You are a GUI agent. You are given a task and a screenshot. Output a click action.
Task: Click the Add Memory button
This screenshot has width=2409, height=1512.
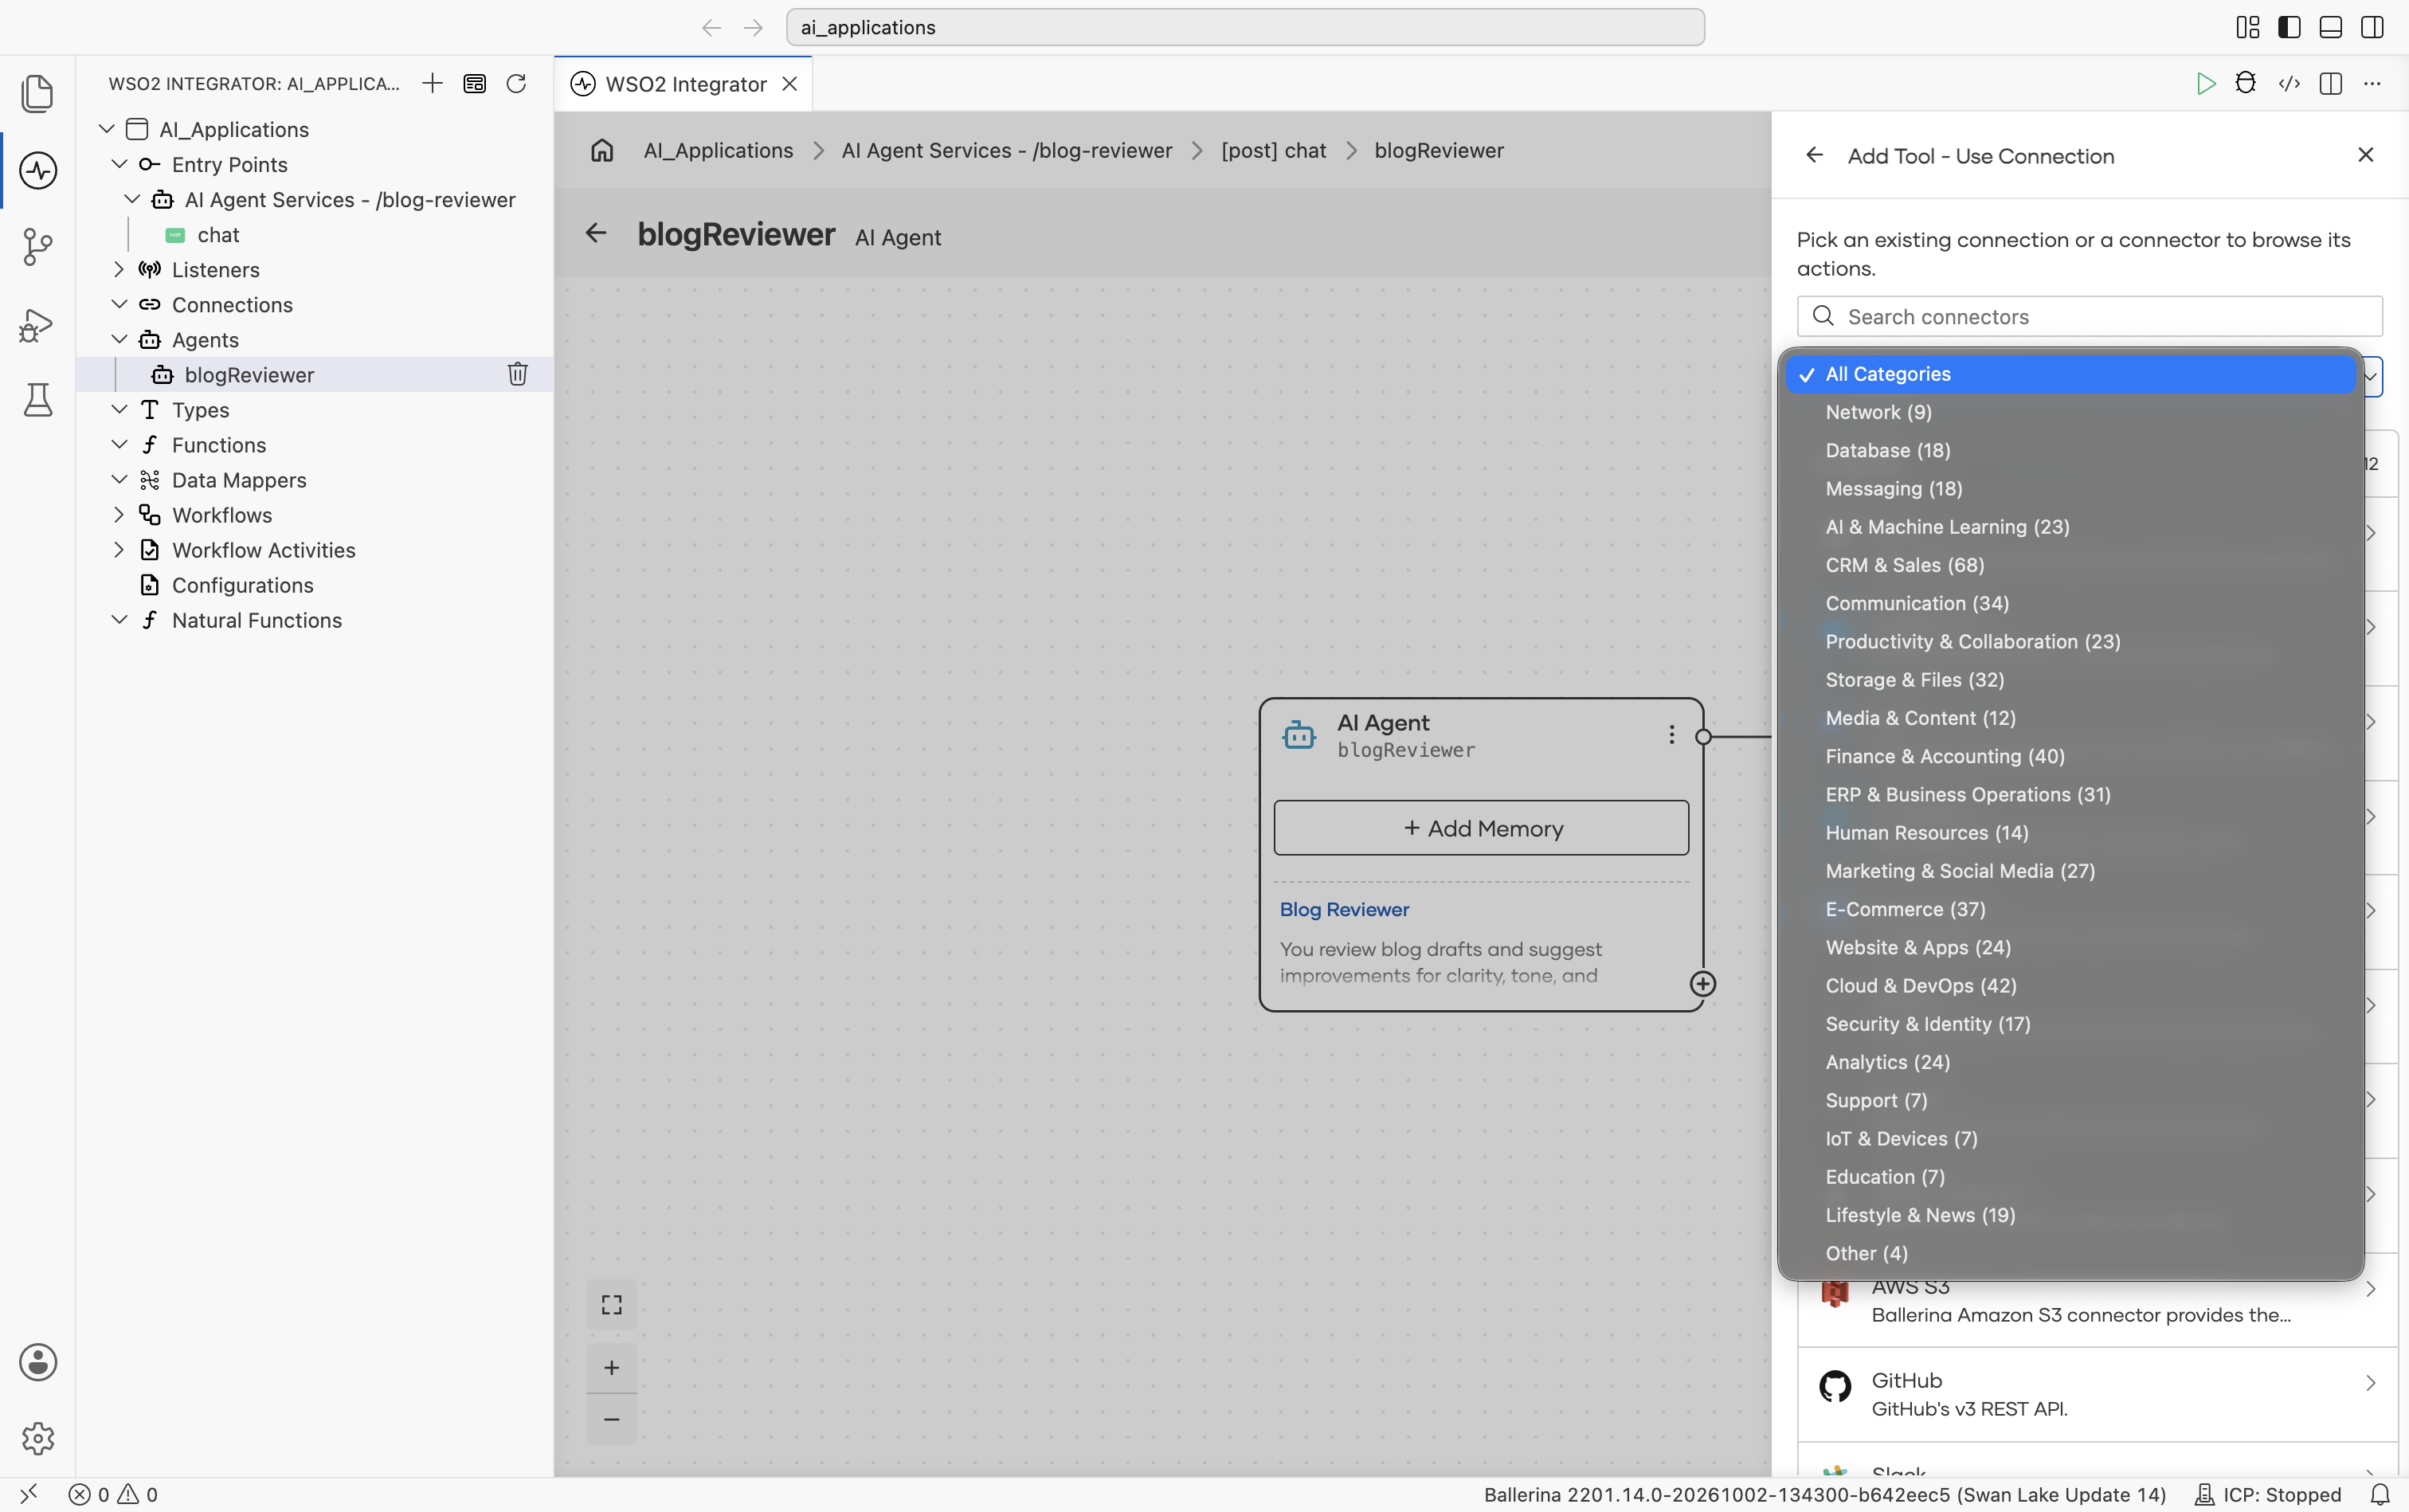tap(1481, 828)
